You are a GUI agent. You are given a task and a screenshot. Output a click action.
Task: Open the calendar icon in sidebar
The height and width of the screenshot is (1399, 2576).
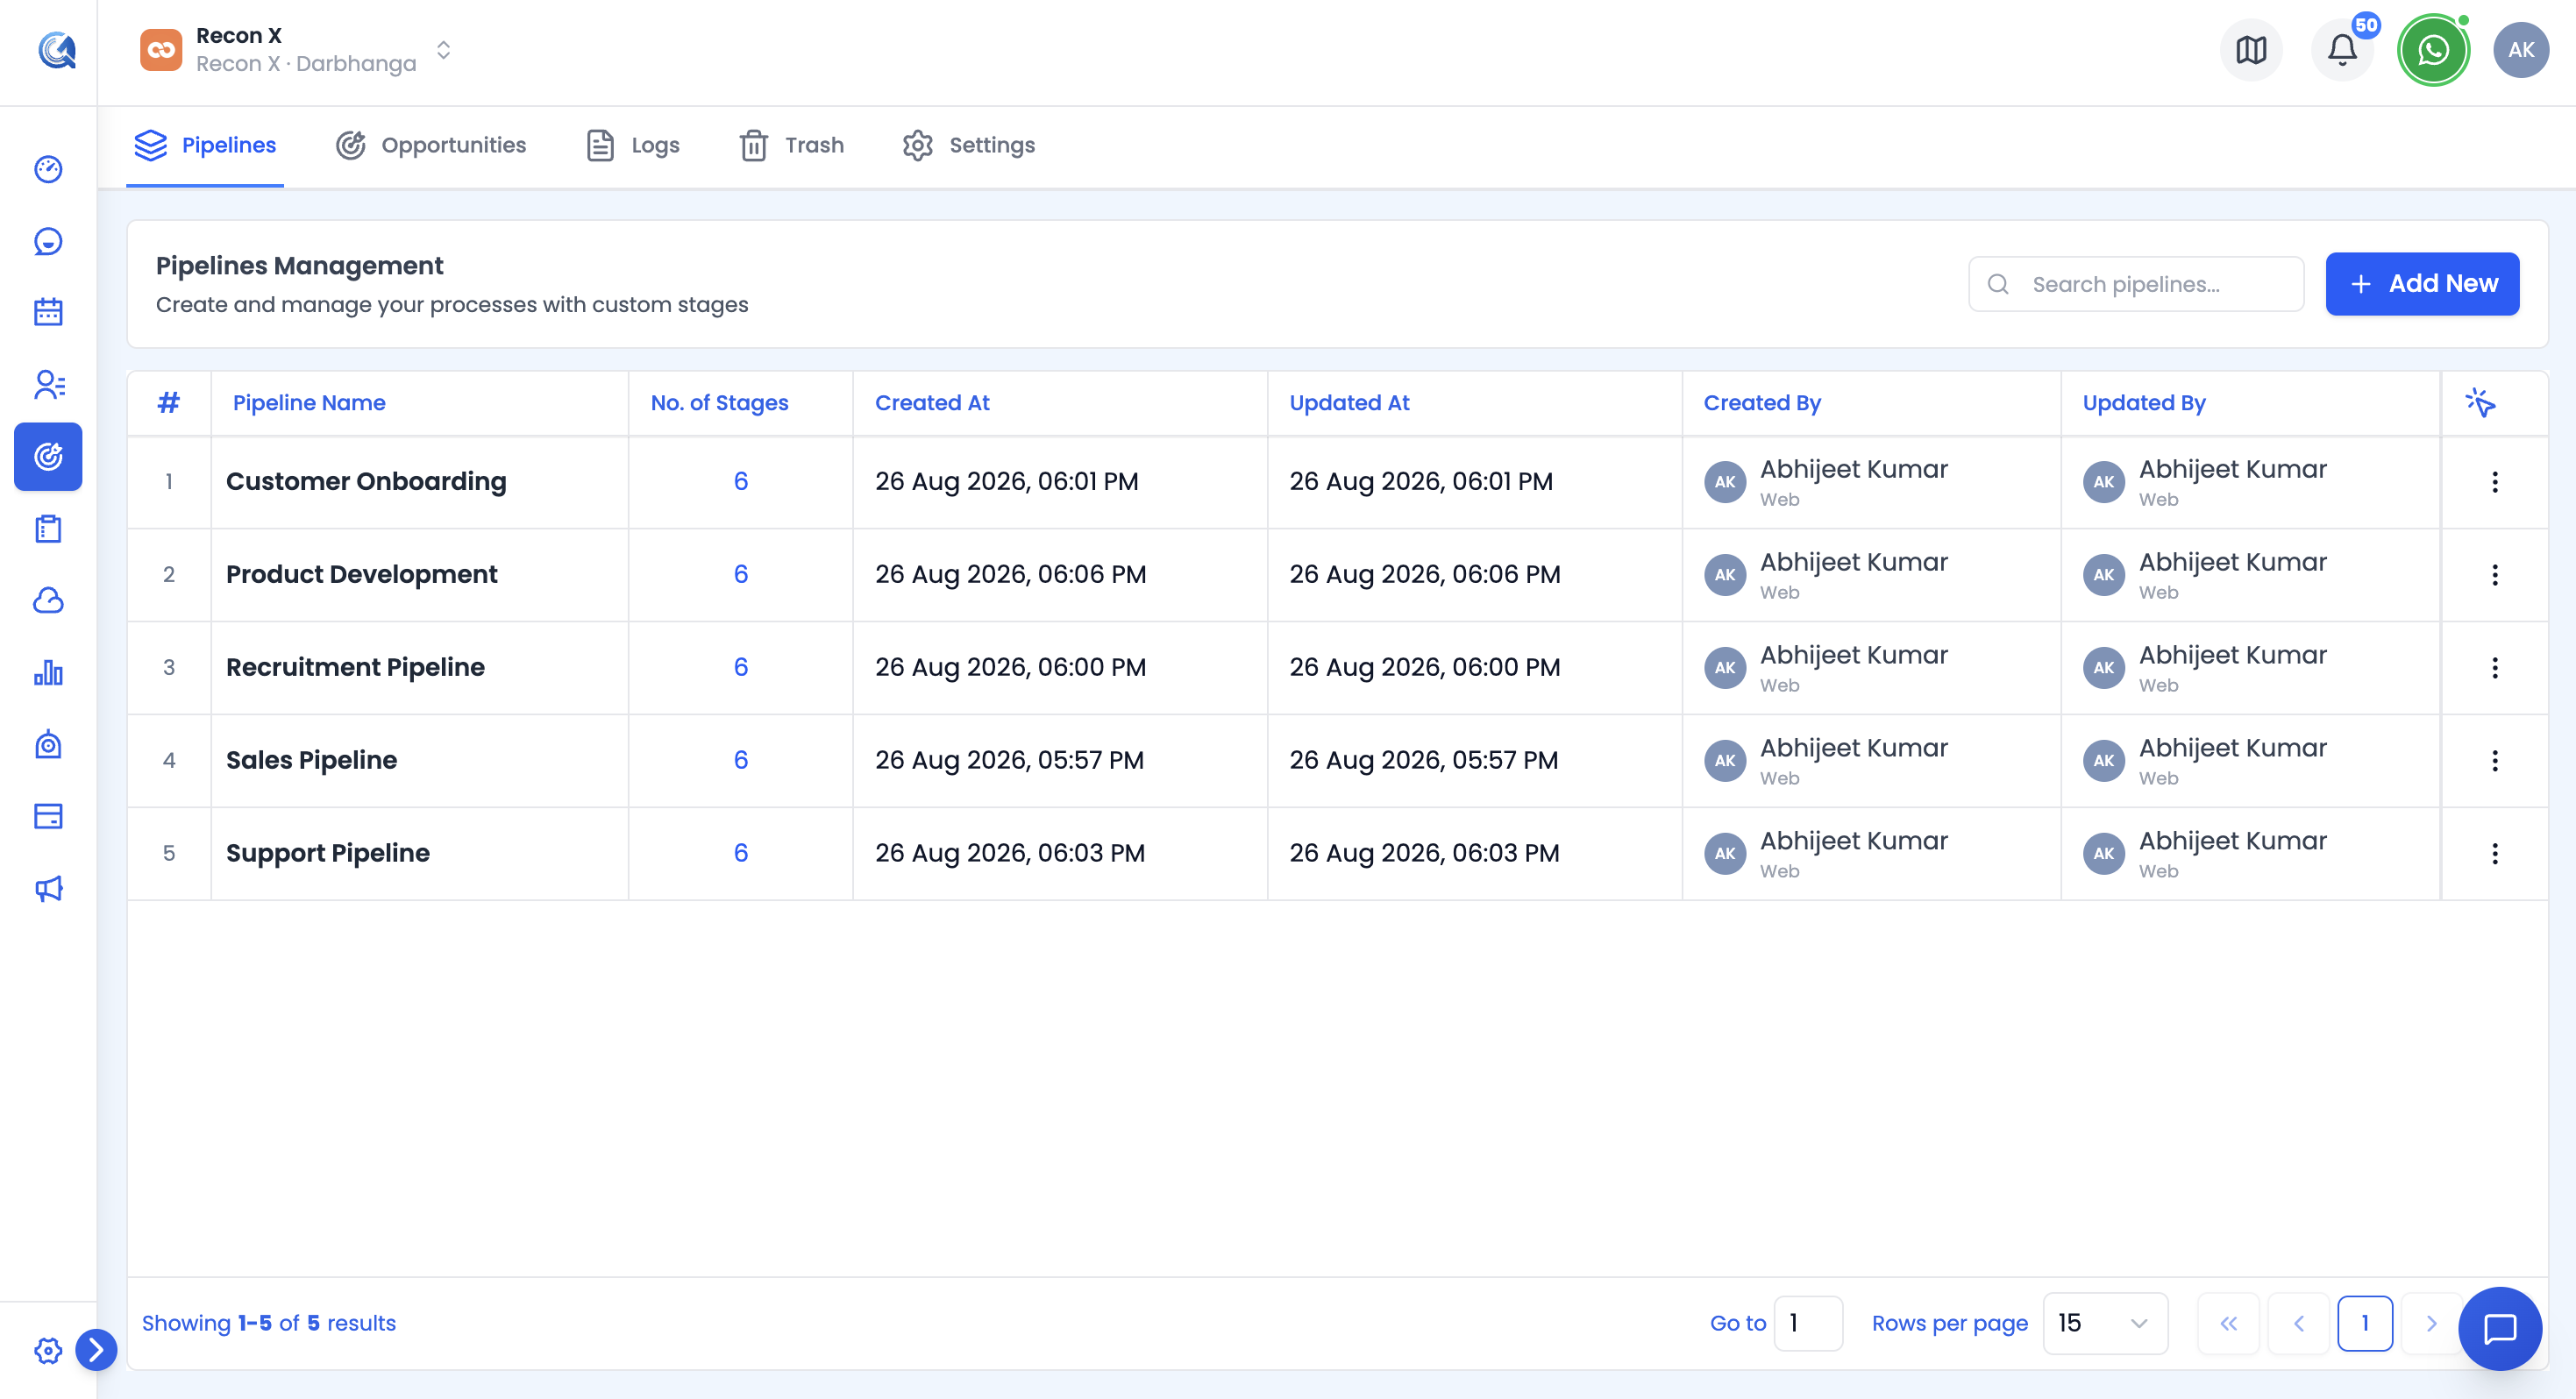click(x=48, y=313)
